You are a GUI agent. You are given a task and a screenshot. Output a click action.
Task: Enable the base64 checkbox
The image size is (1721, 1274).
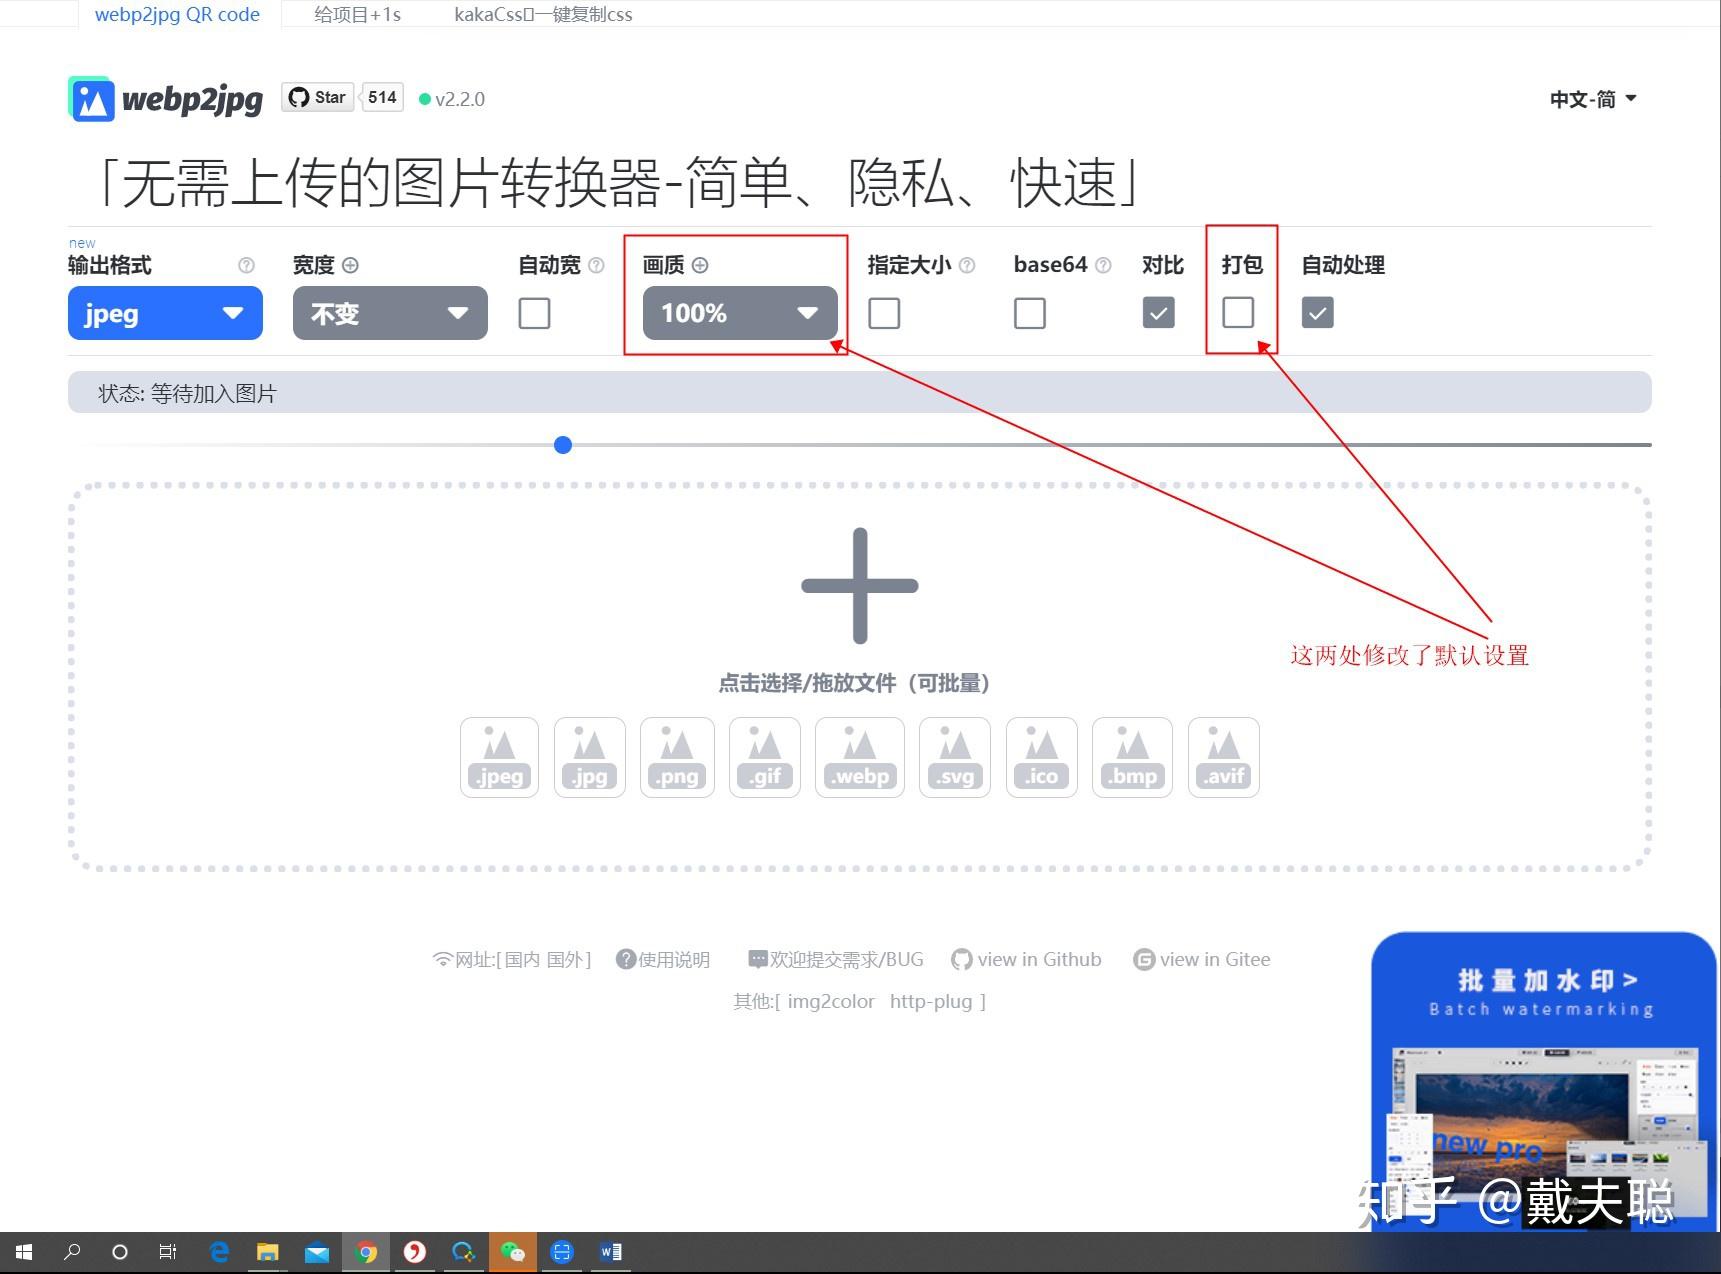1030,313
